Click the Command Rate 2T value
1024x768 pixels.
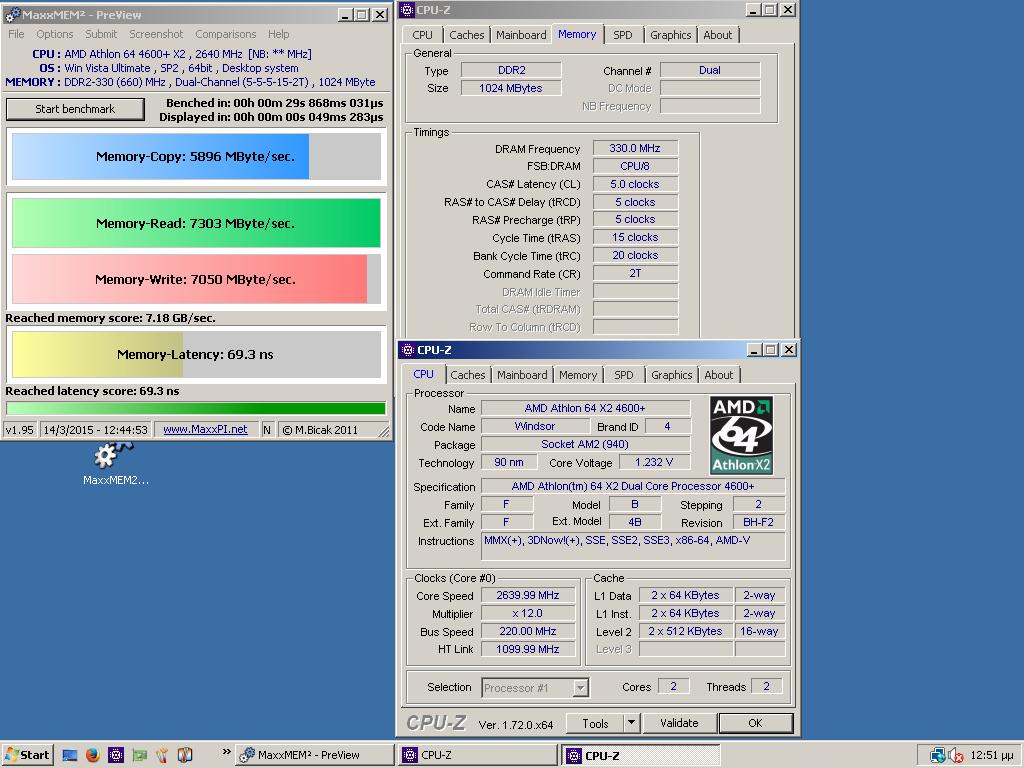(x=635, y=274)
